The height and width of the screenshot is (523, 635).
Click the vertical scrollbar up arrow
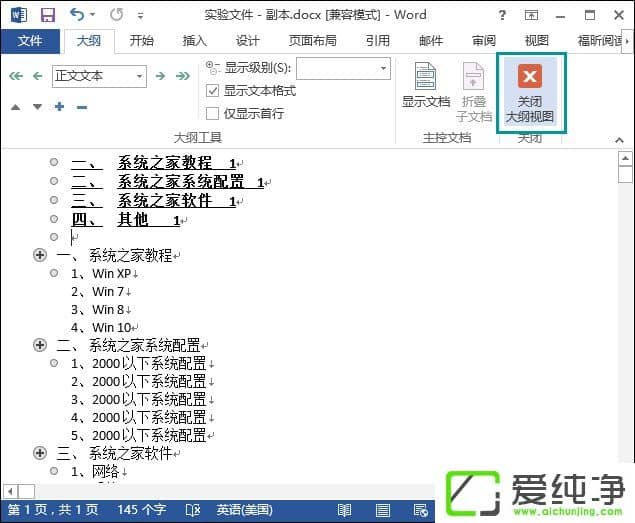tap(625, 158)
